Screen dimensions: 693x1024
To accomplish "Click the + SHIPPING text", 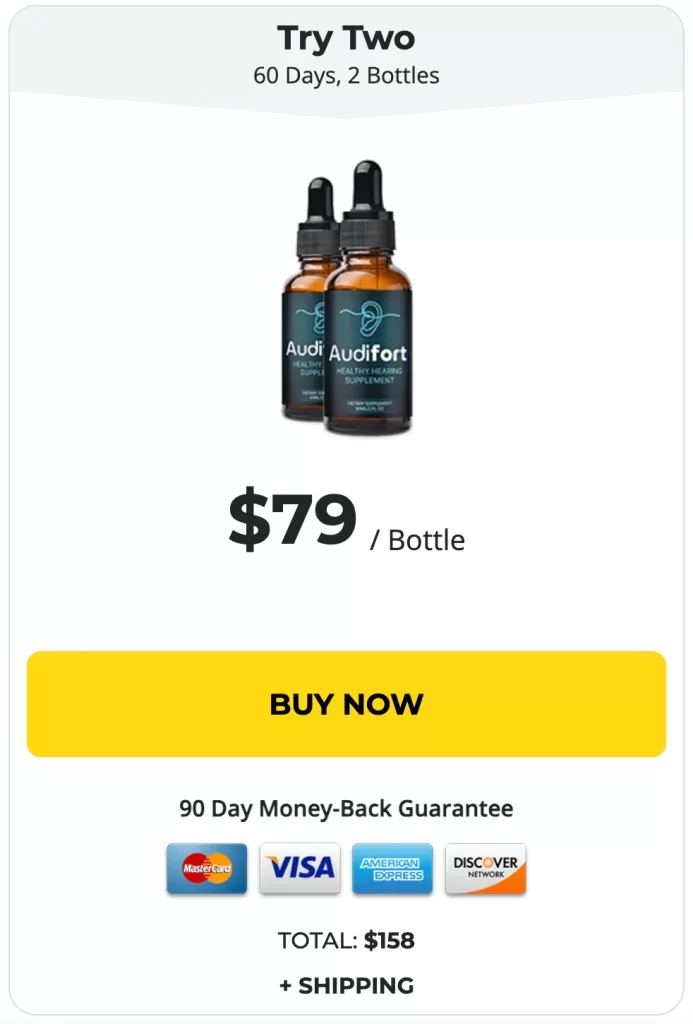I will (x=346, y=985).
